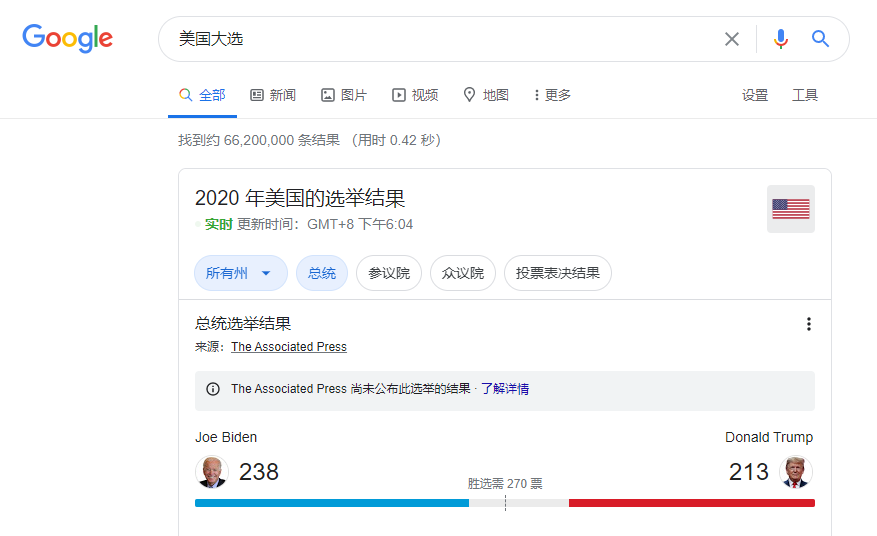Click the blue Biden electoral bar
The image size is (877, 536).
(332, 503)
